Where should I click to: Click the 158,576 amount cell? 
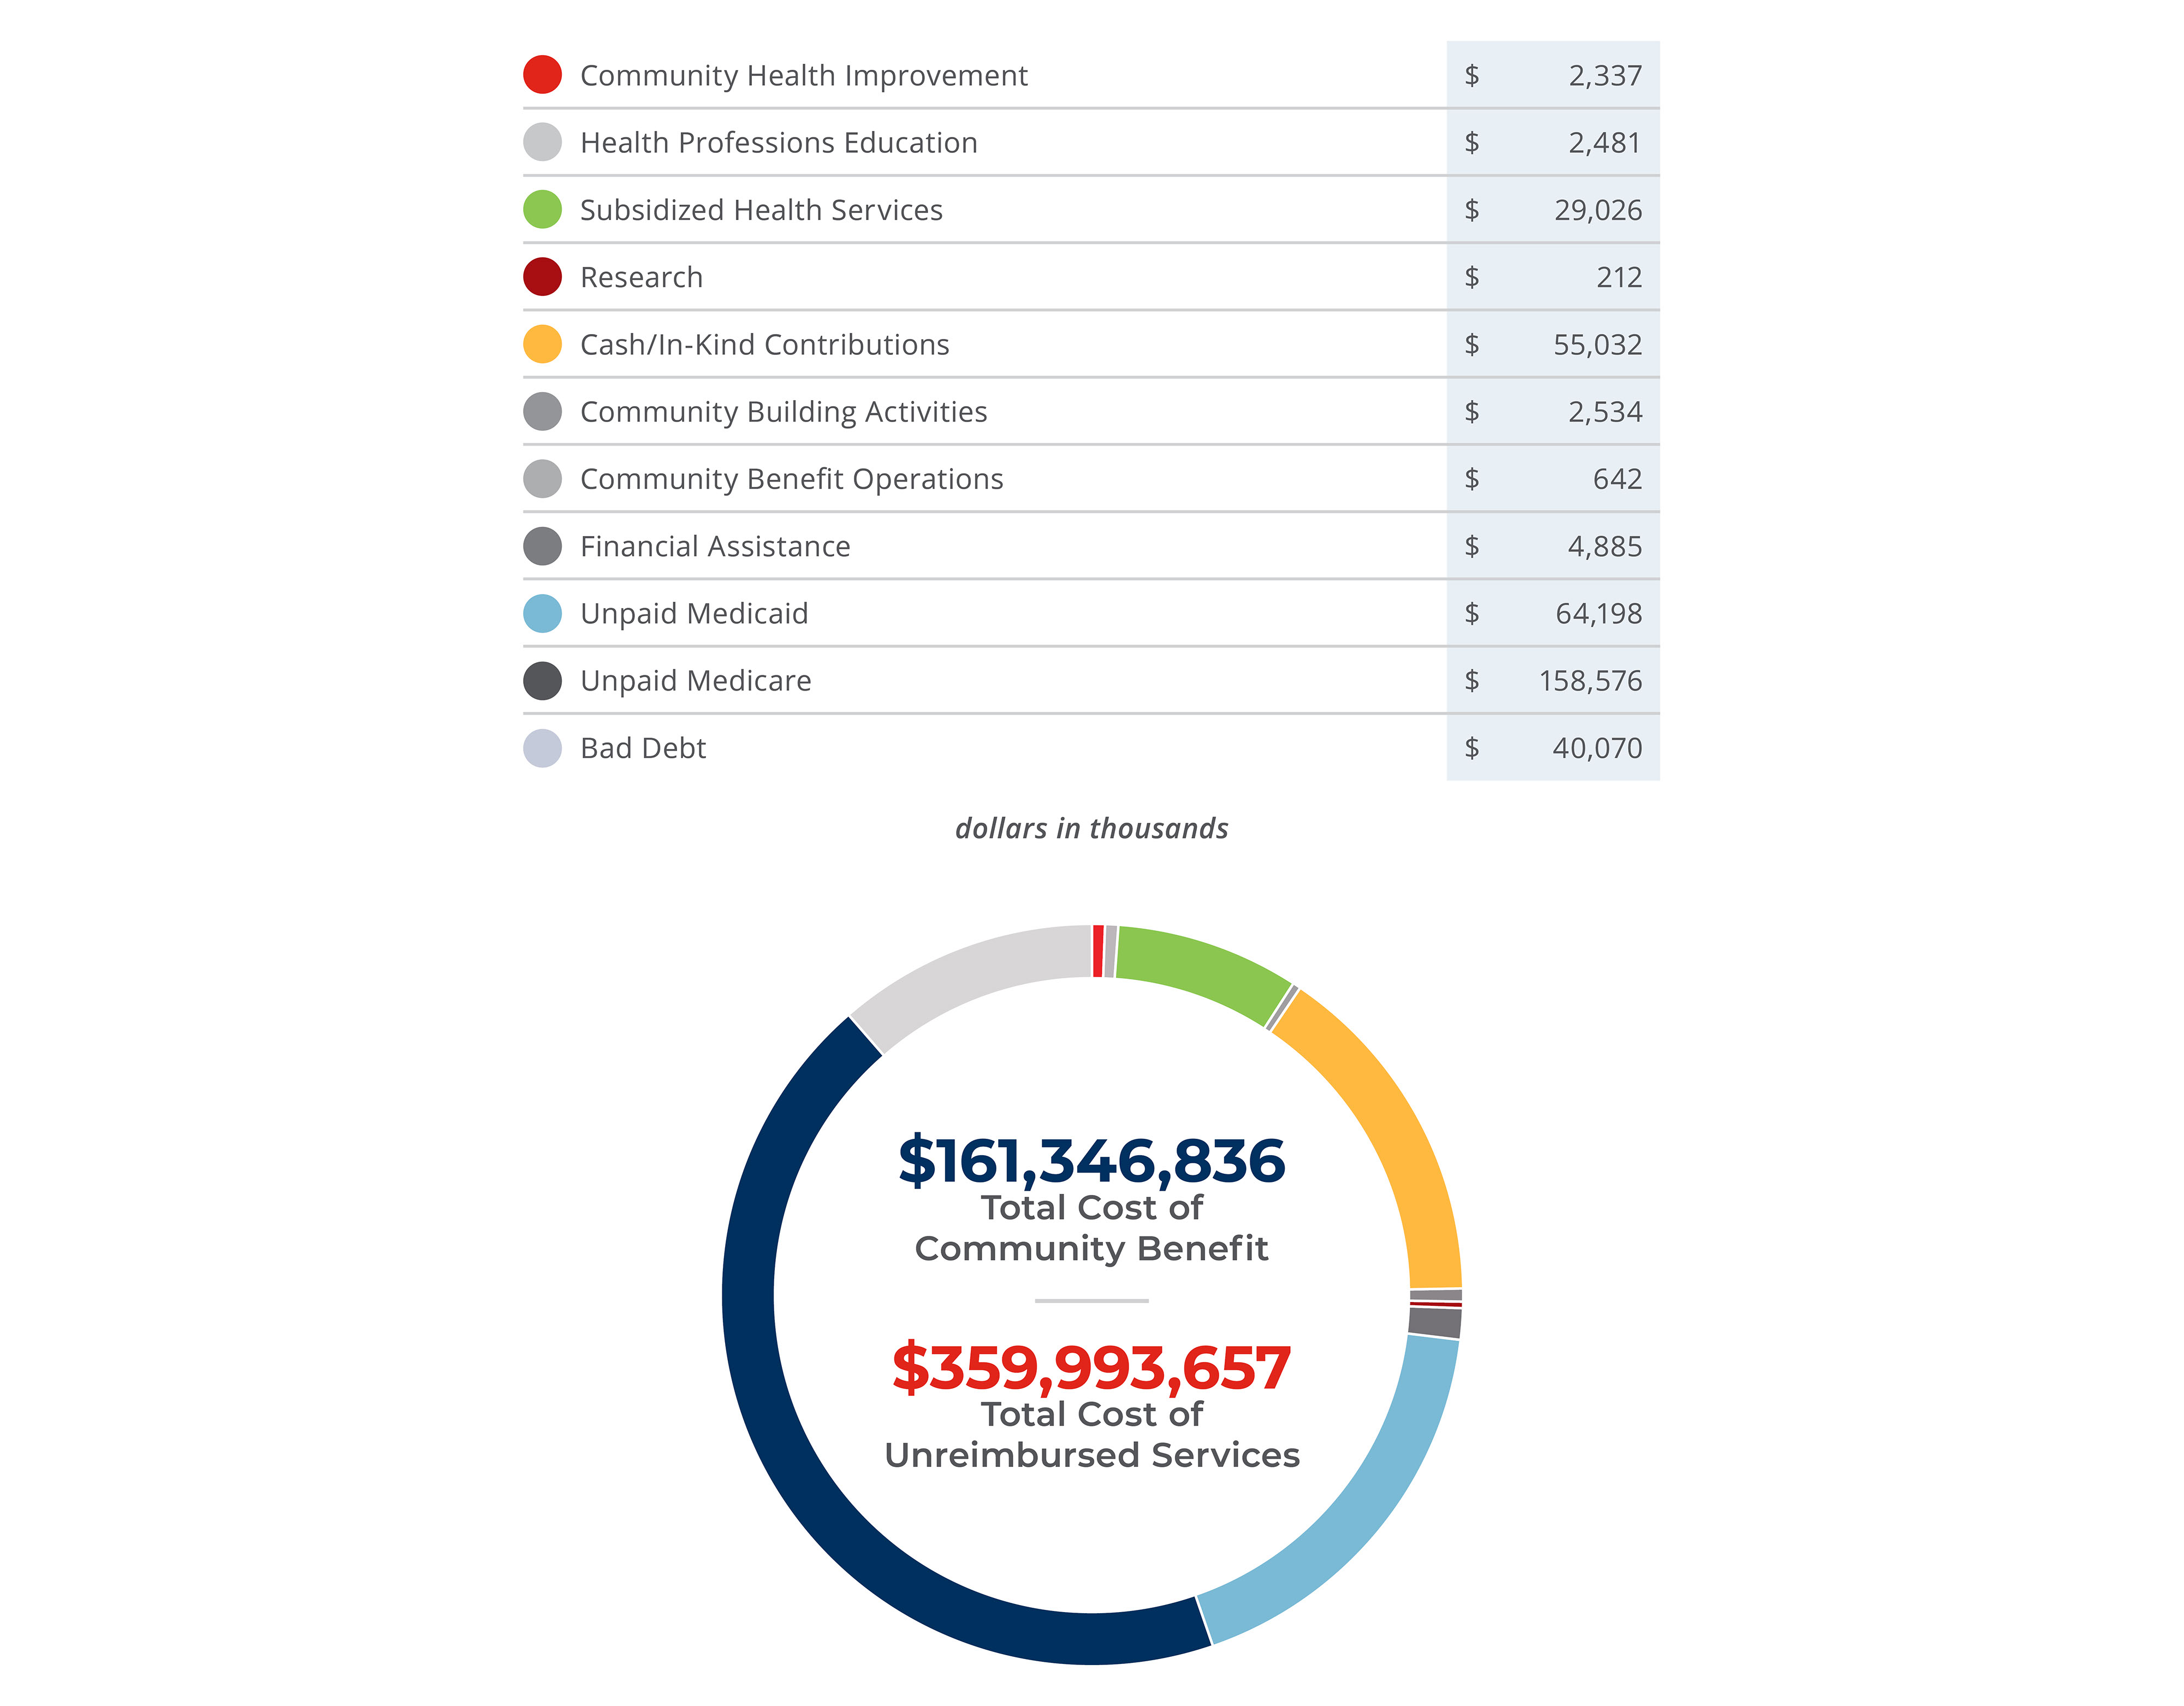tap(1589, 681)
